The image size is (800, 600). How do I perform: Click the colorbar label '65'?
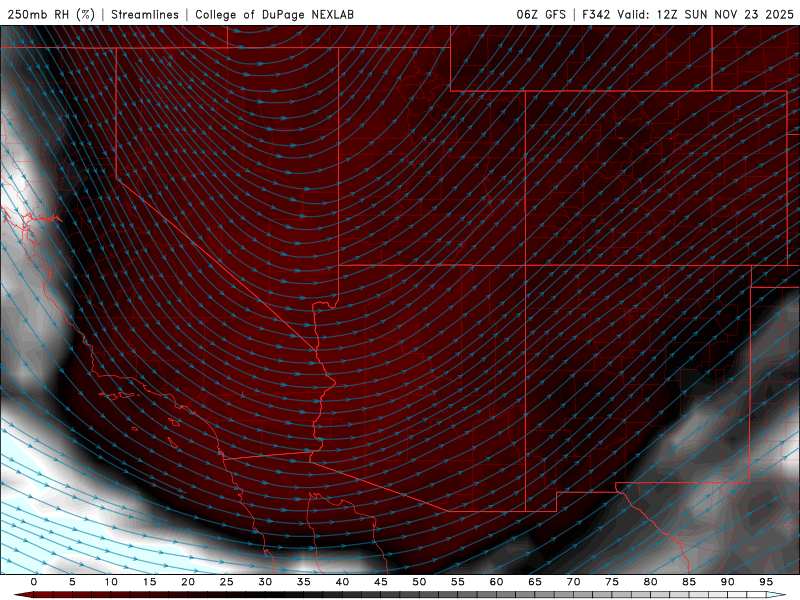click(535, 582)
